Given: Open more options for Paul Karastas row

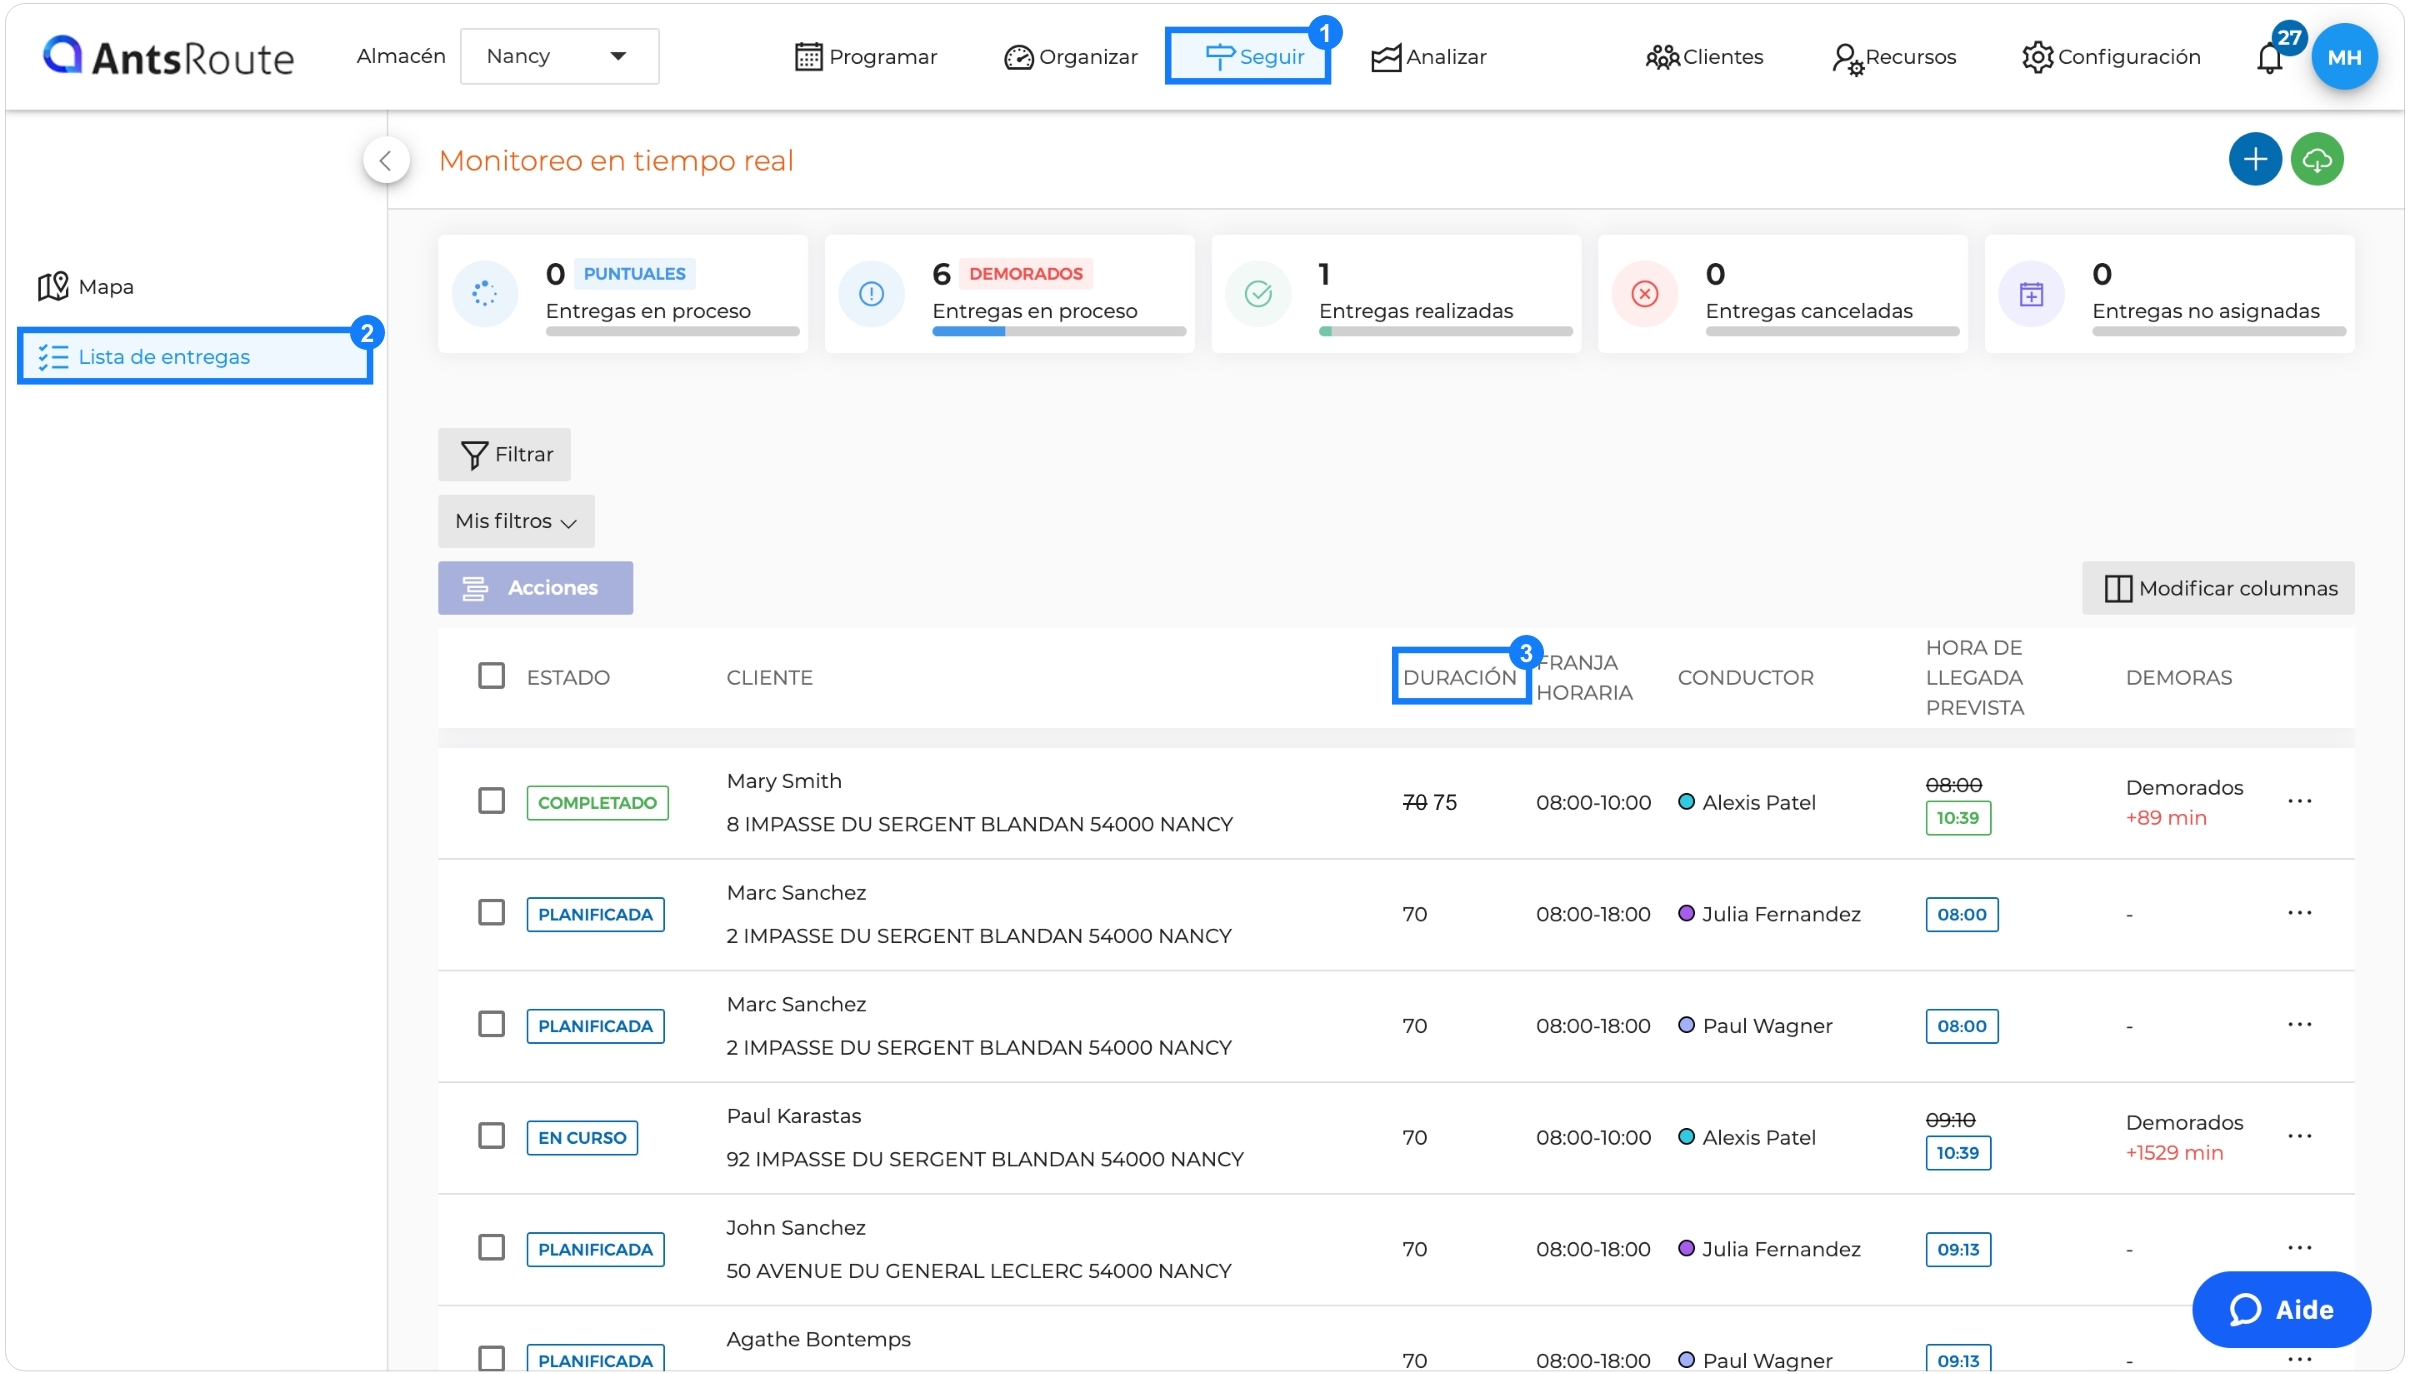Looking at the screenshot, I should [x=2300, y=1137].
